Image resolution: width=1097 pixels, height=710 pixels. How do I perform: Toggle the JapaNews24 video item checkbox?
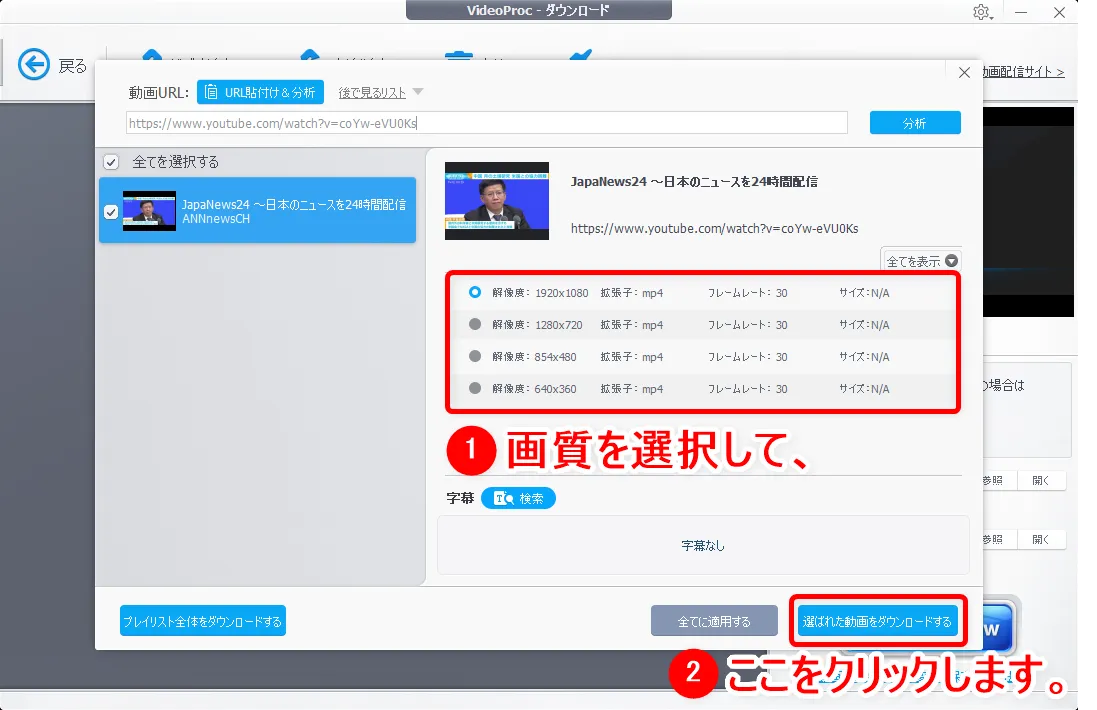tap(111, 211)
